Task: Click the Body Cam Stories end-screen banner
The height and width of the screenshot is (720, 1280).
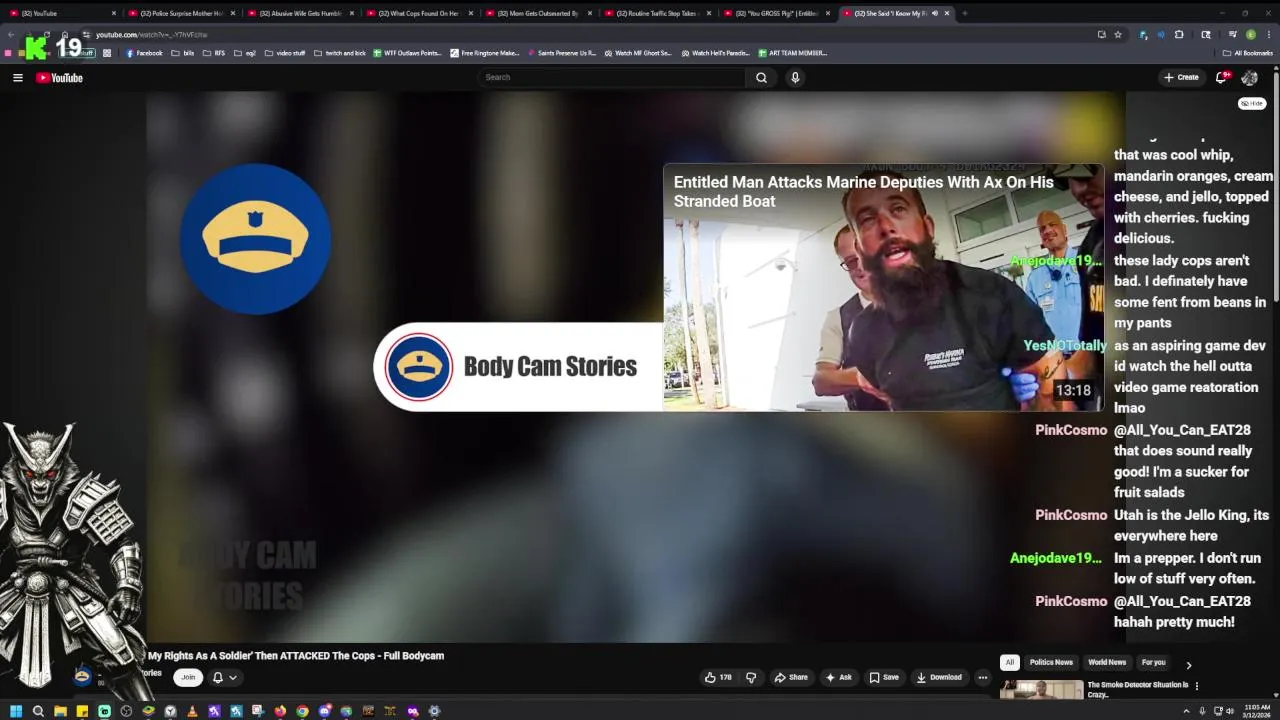Action: [518, 366]
